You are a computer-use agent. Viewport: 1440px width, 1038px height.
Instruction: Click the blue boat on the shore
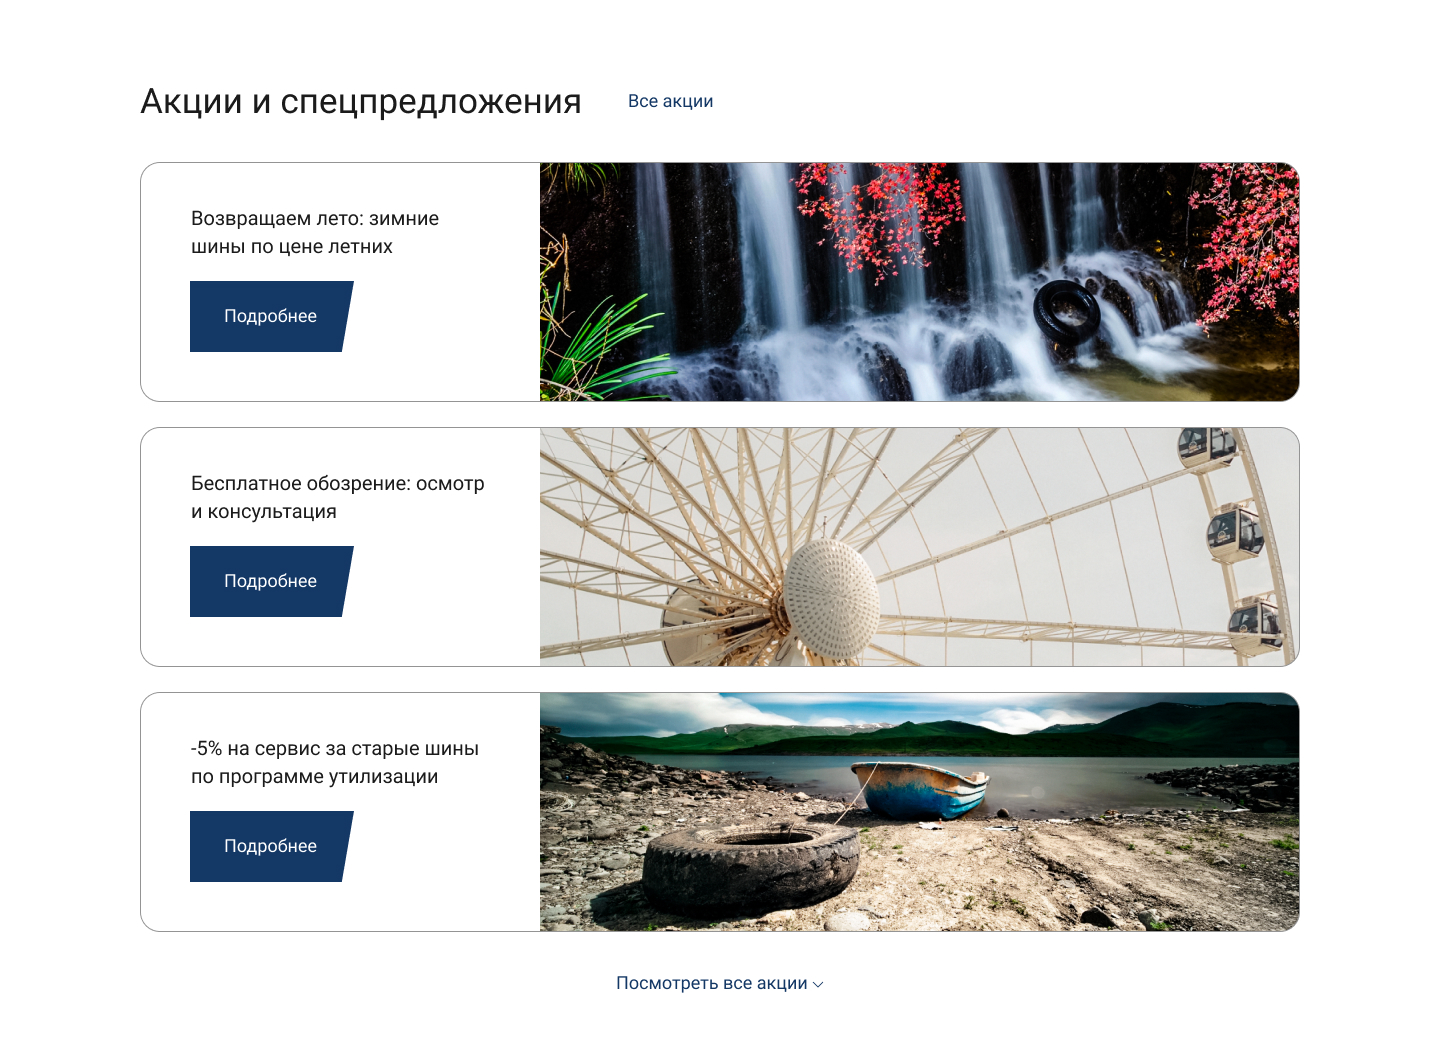click(x=920, y=789)
